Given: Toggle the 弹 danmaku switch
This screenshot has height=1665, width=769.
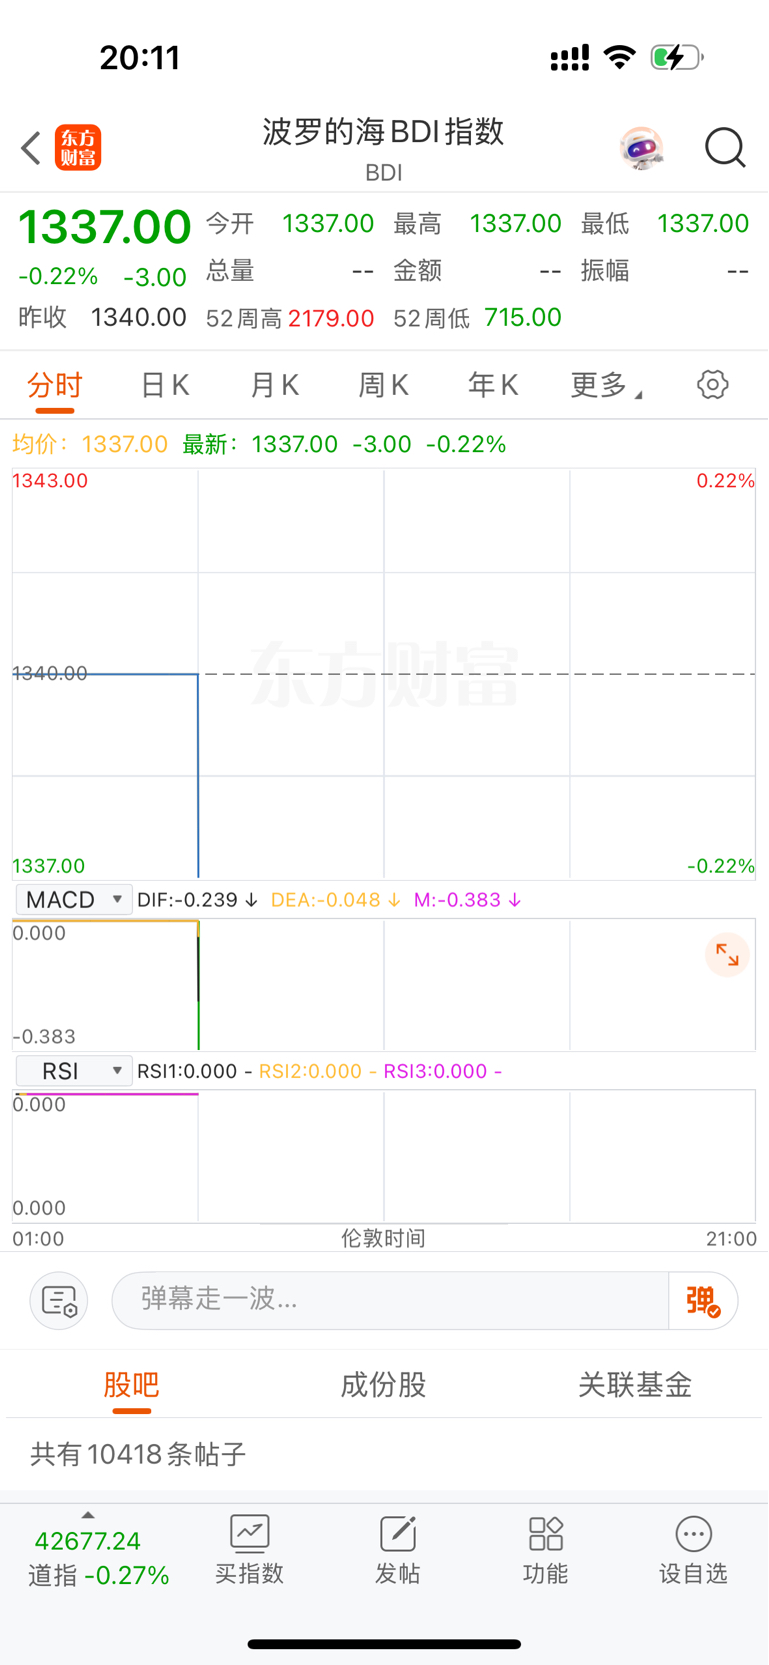Looking at the screenshot, I should (x=703, y=1300).
